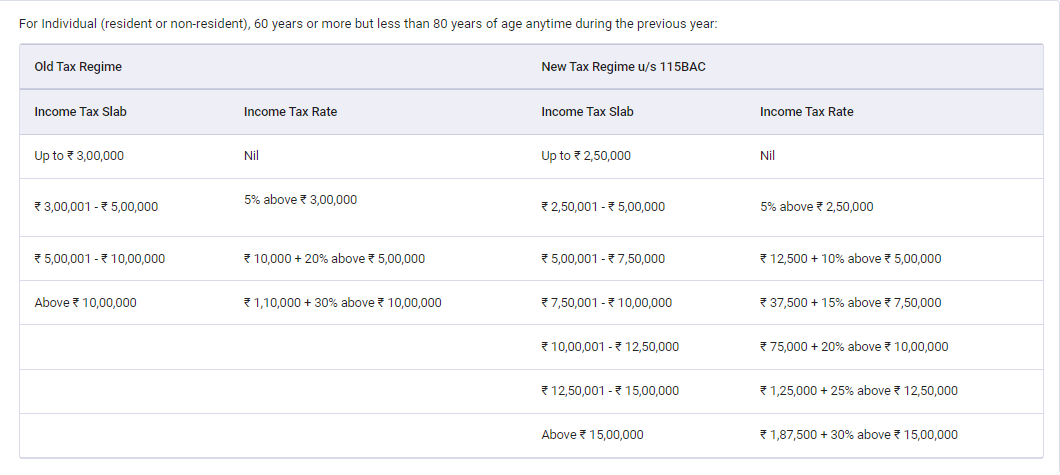
Task: Click the 'Up to ₹ 2,50,000' slab cell
Action: (x=586, y=156)
